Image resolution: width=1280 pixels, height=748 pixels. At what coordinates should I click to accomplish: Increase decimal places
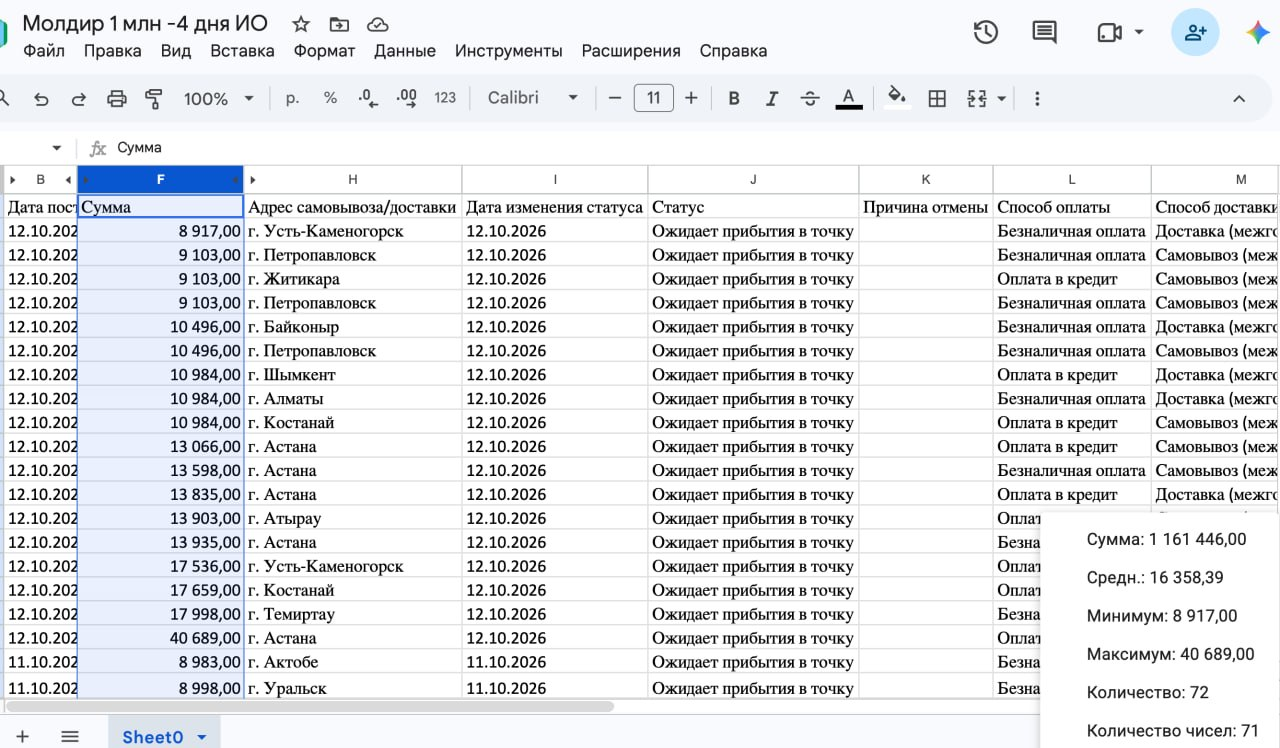407,98
